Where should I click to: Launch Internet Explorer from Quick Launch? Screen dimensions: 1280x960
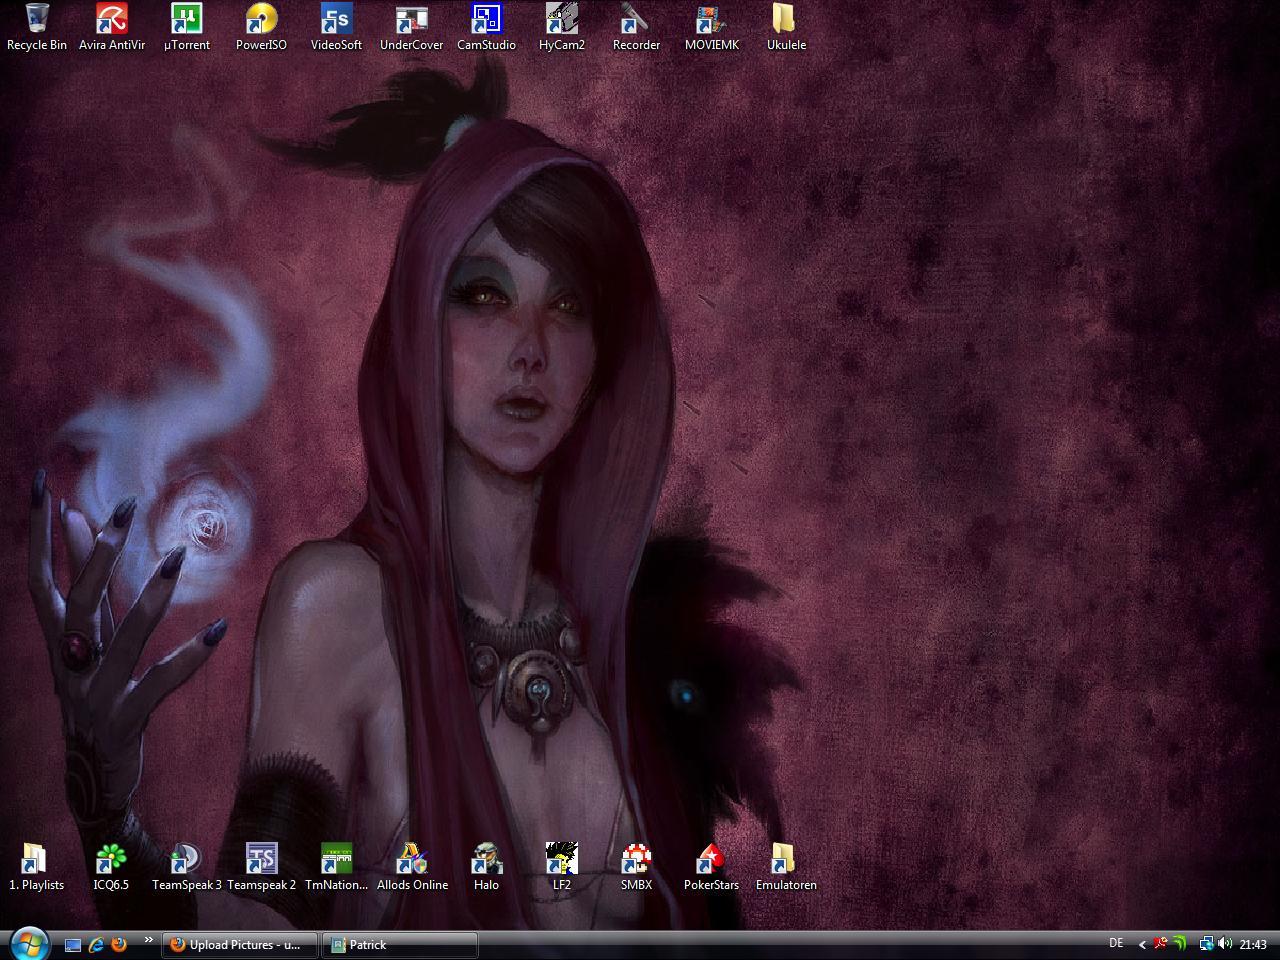pyautogui.click(x=96, y=945)
